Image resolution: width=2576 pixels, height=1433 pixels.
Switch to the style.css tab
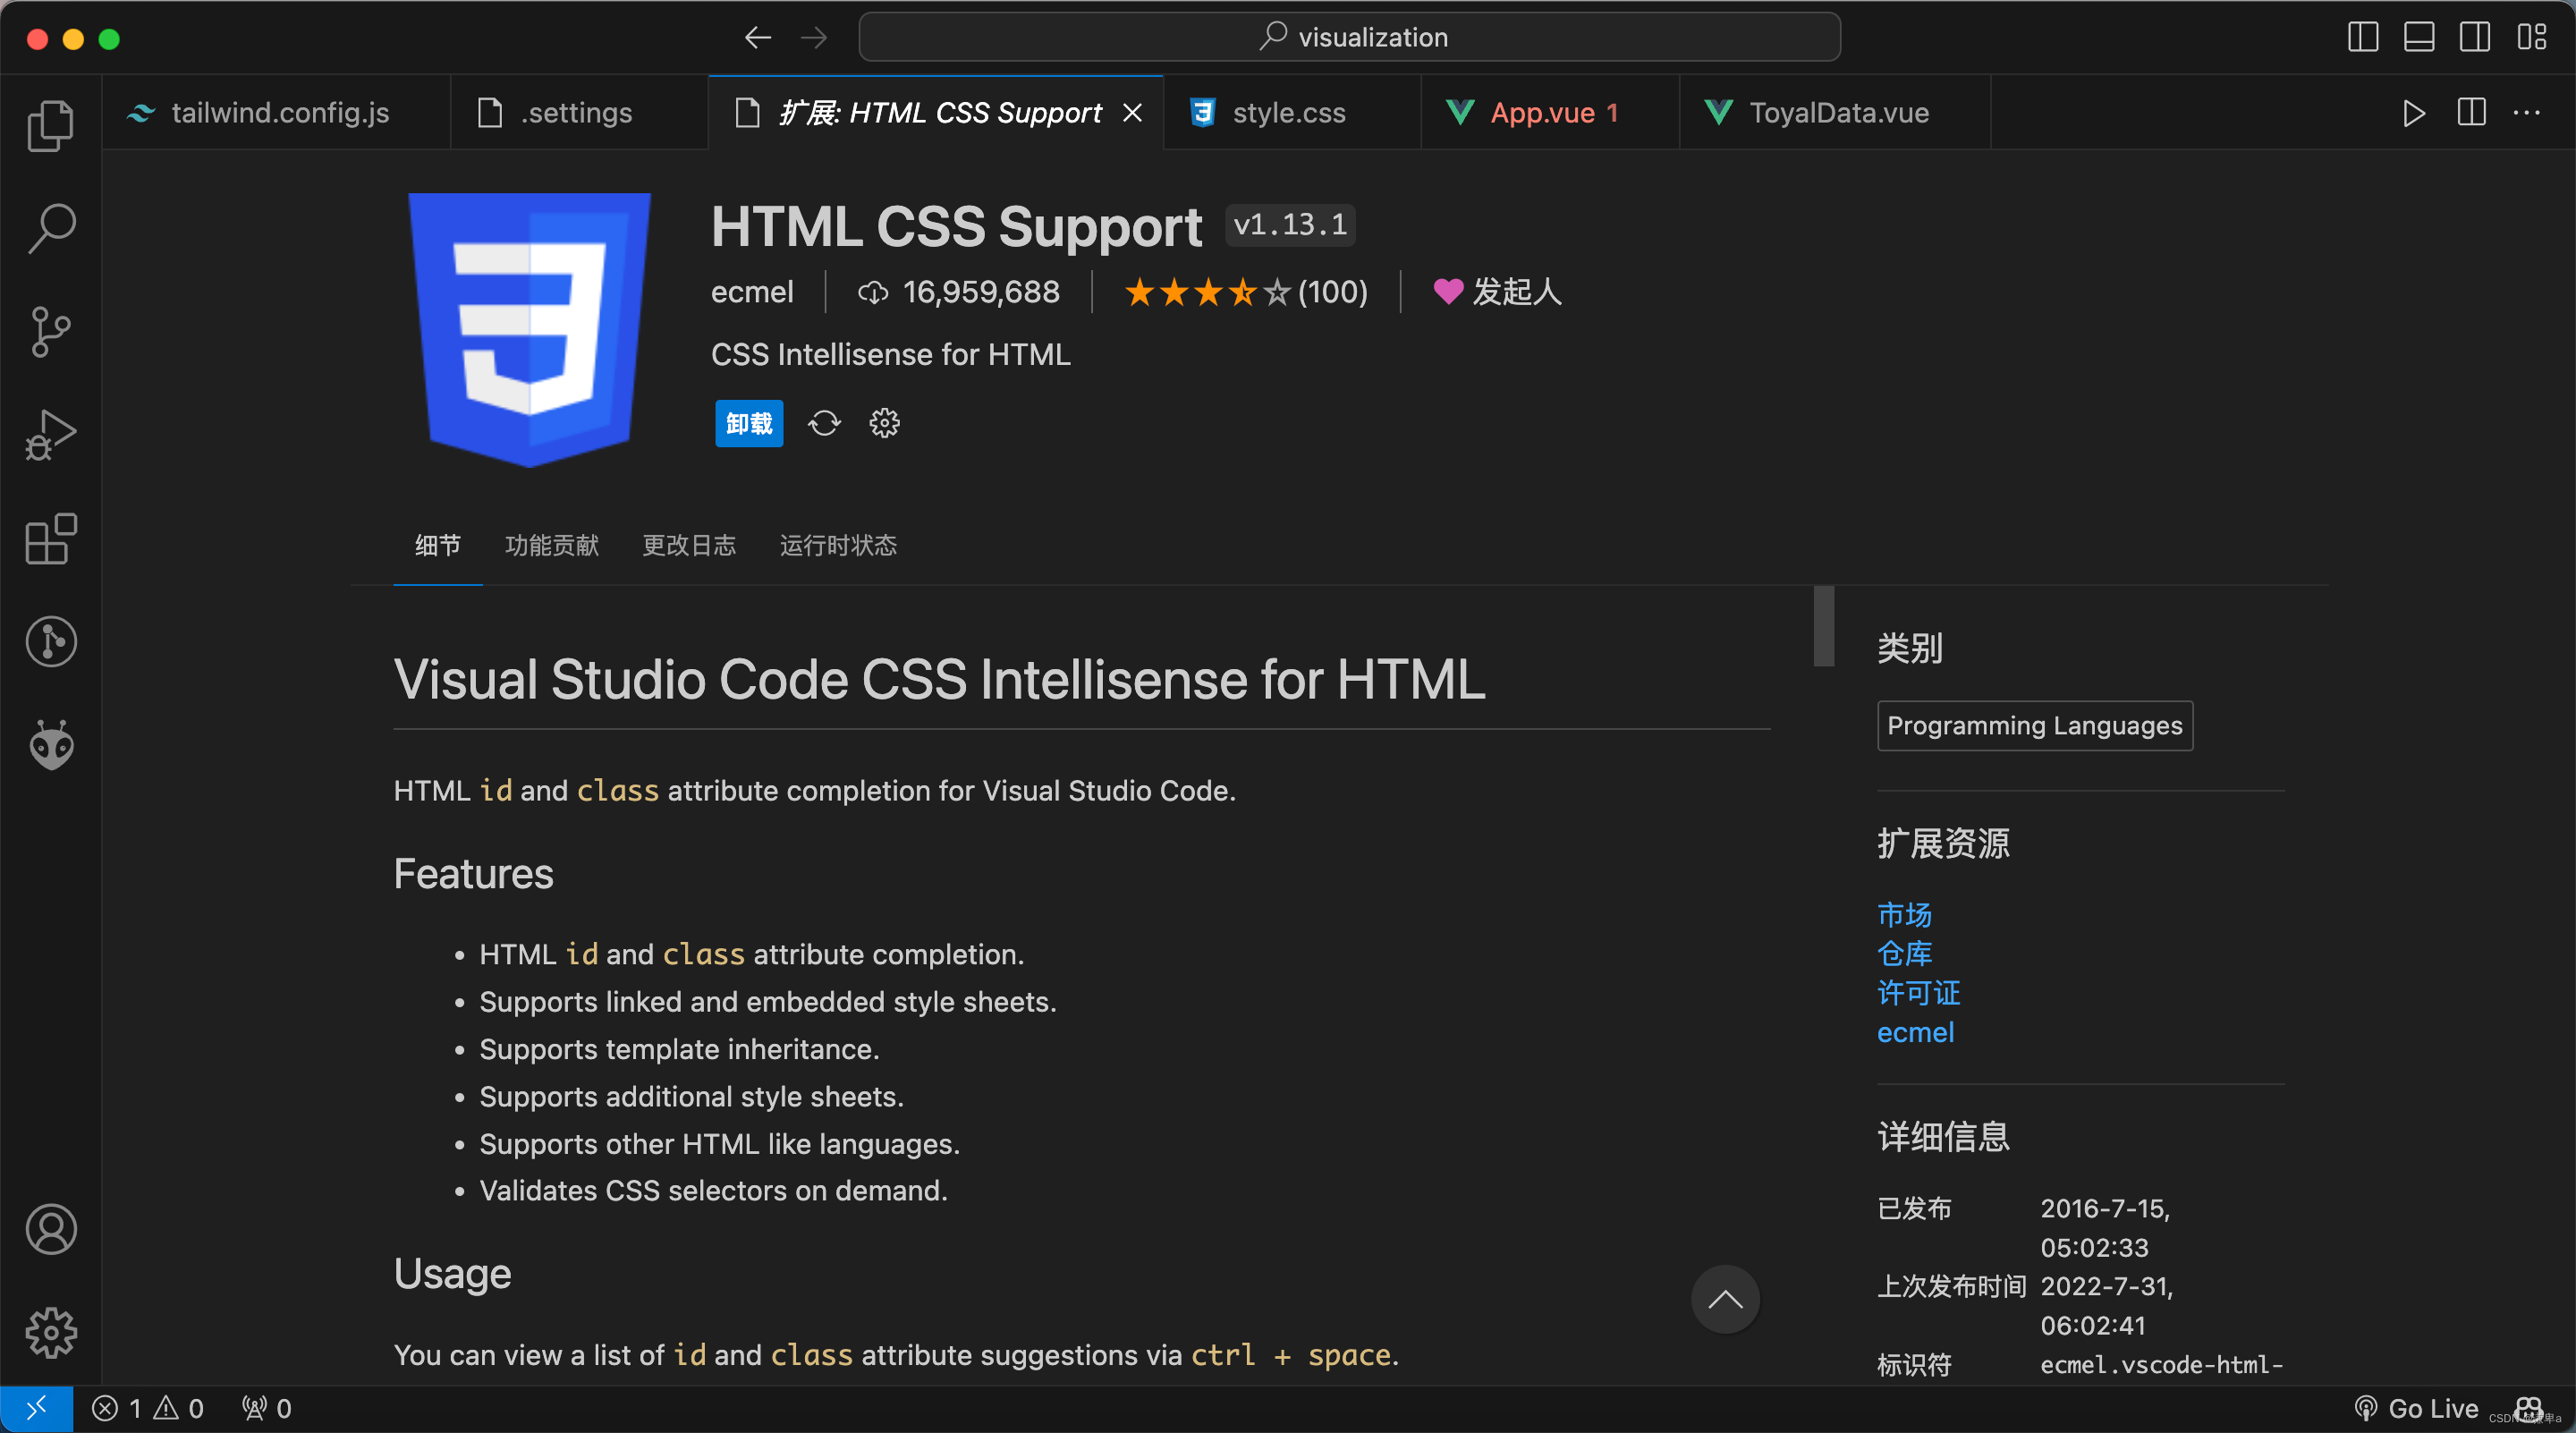click(x=1292, y=113)
